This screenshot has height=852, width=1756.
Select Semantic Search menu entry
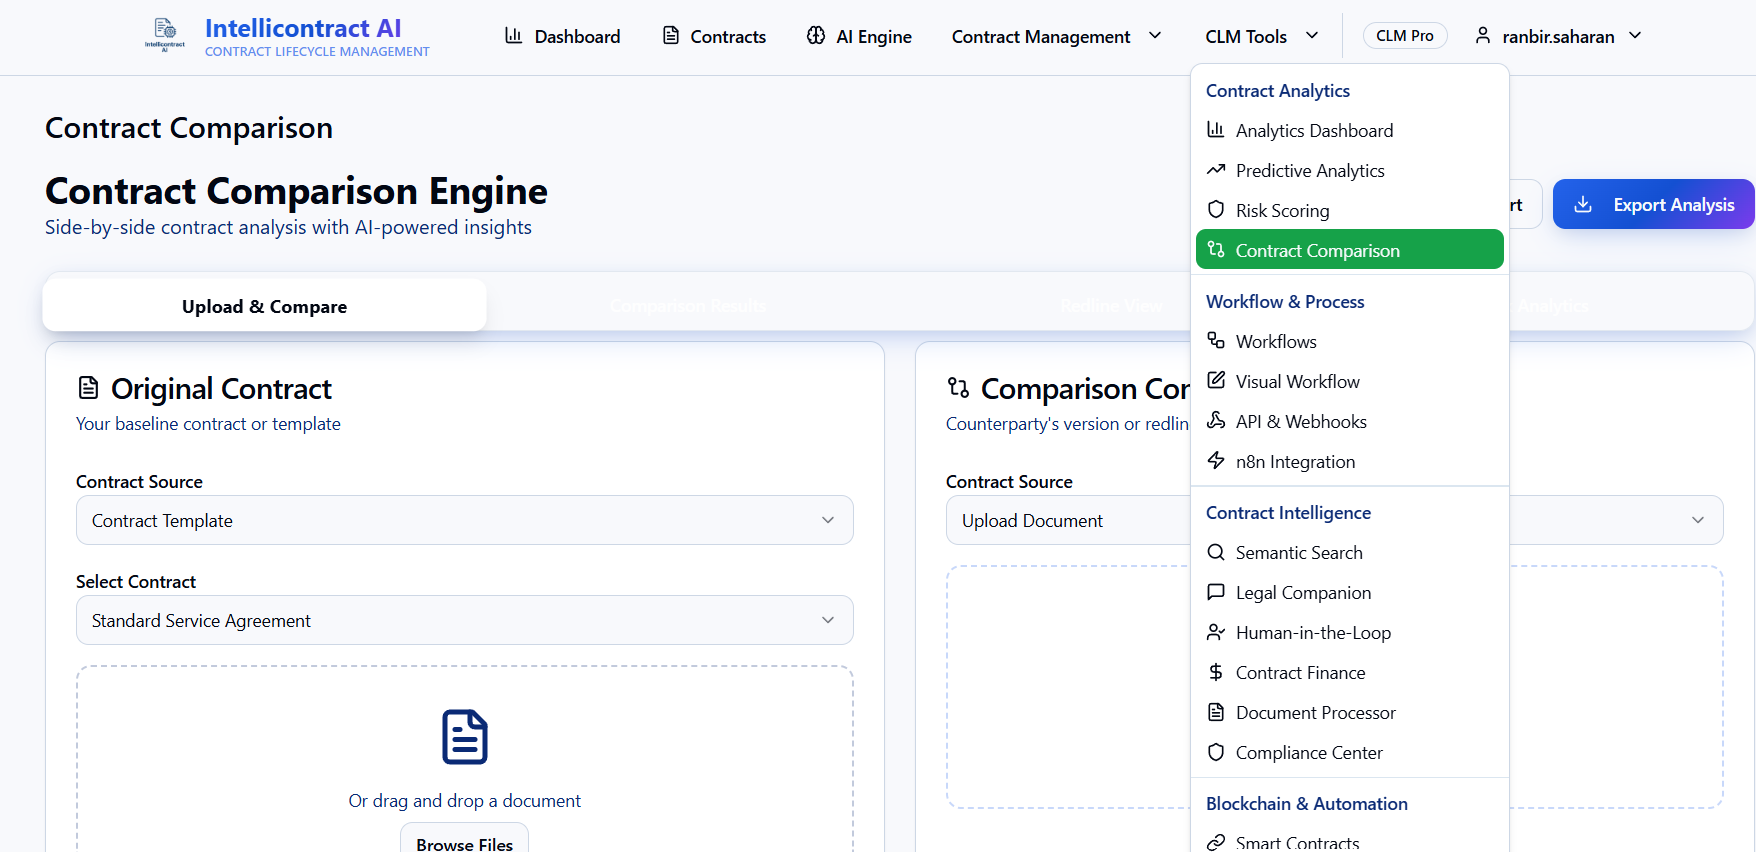coord(1350,552)
